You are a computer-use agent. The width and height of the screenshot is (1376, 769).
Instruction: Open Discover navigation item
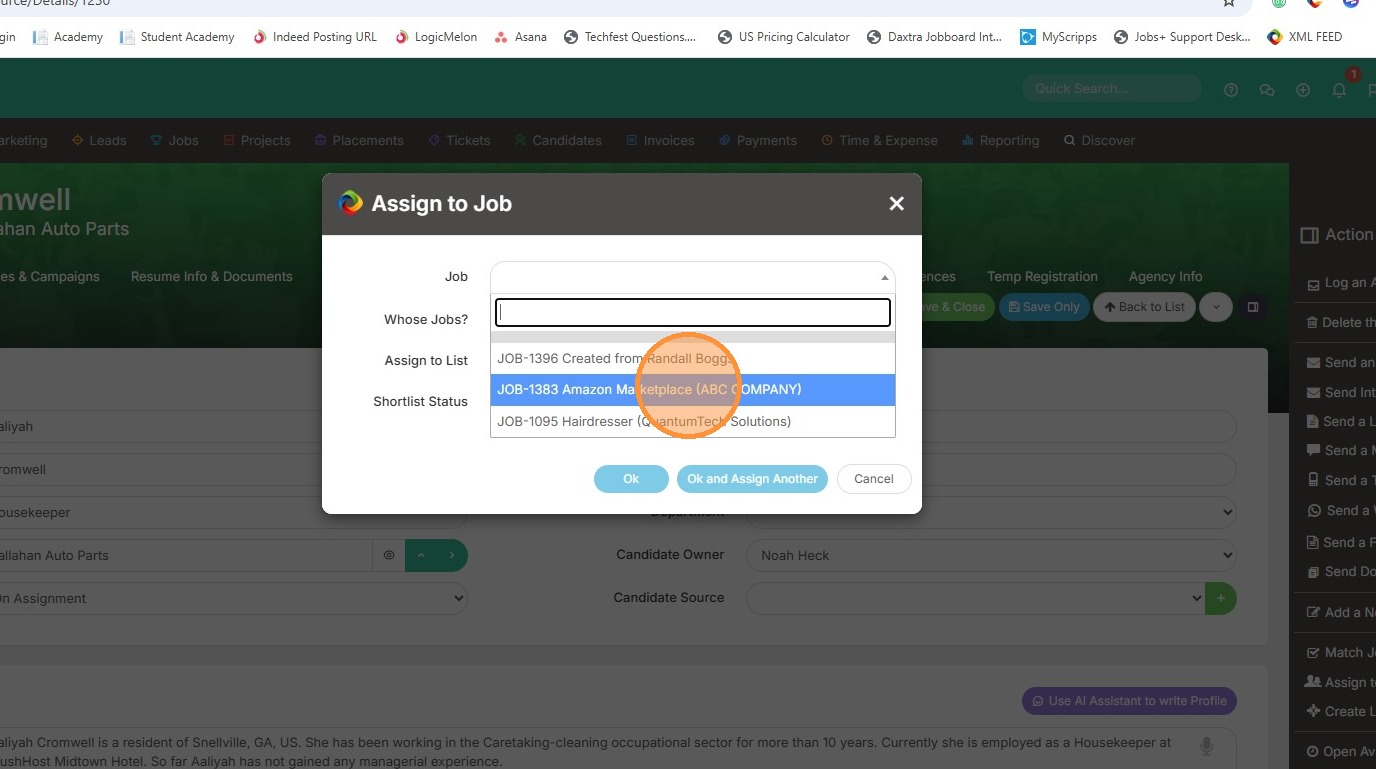click(x=1099, y=141)
